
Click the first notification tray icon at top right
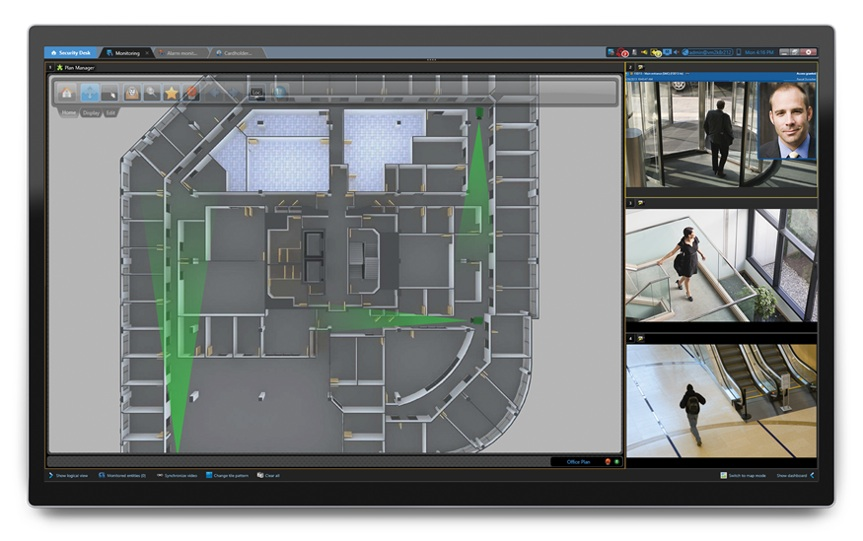[610, 52]
